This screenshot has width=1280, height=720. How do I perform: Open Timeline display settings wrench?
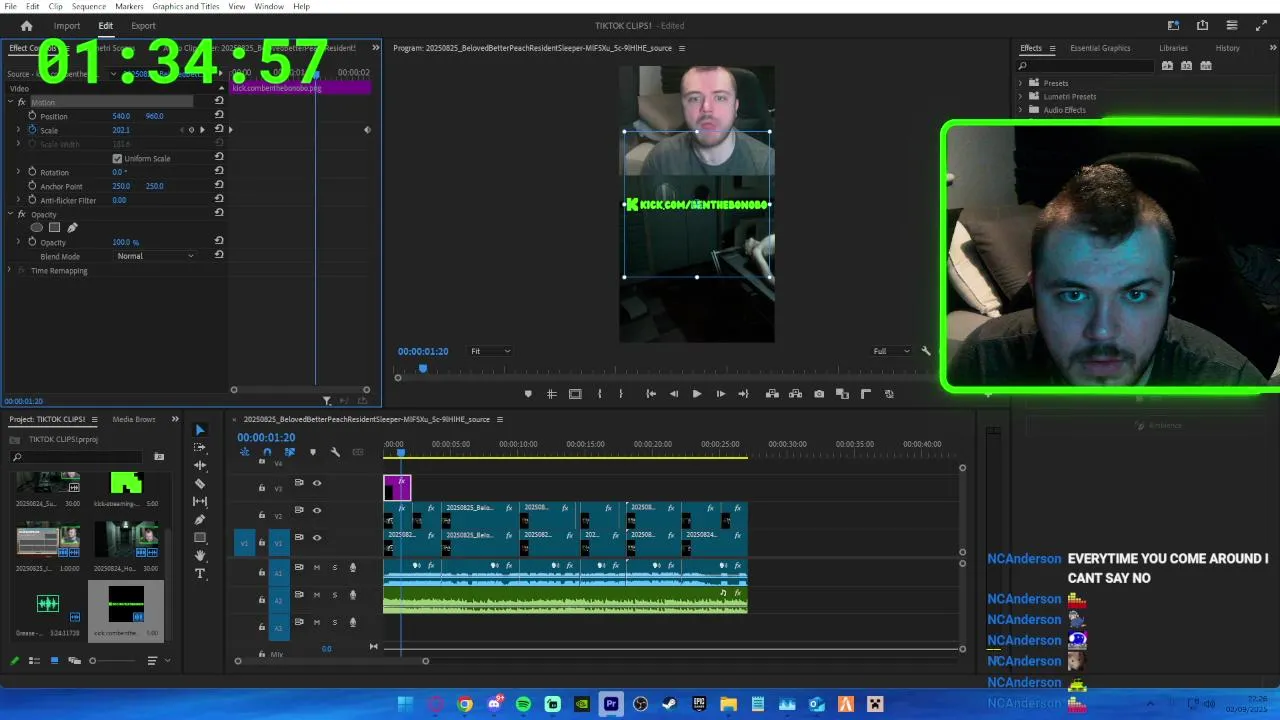[x=335, y=452]
